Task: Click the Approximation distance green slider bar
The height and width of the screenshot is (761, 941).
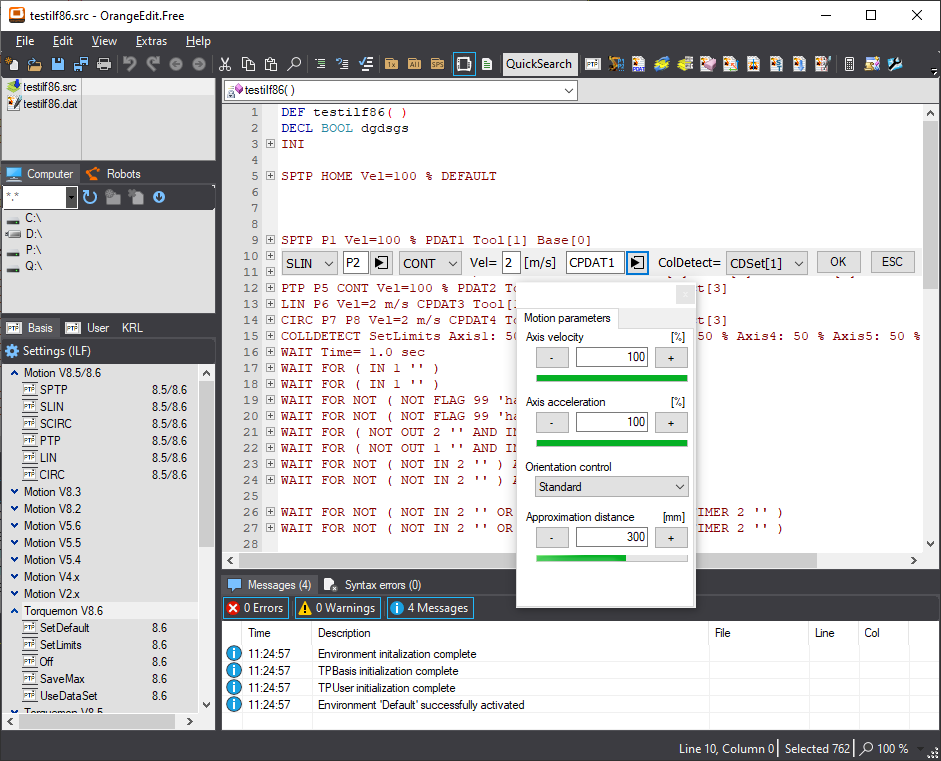Action: pyautogui.click(x=611, y=558)
